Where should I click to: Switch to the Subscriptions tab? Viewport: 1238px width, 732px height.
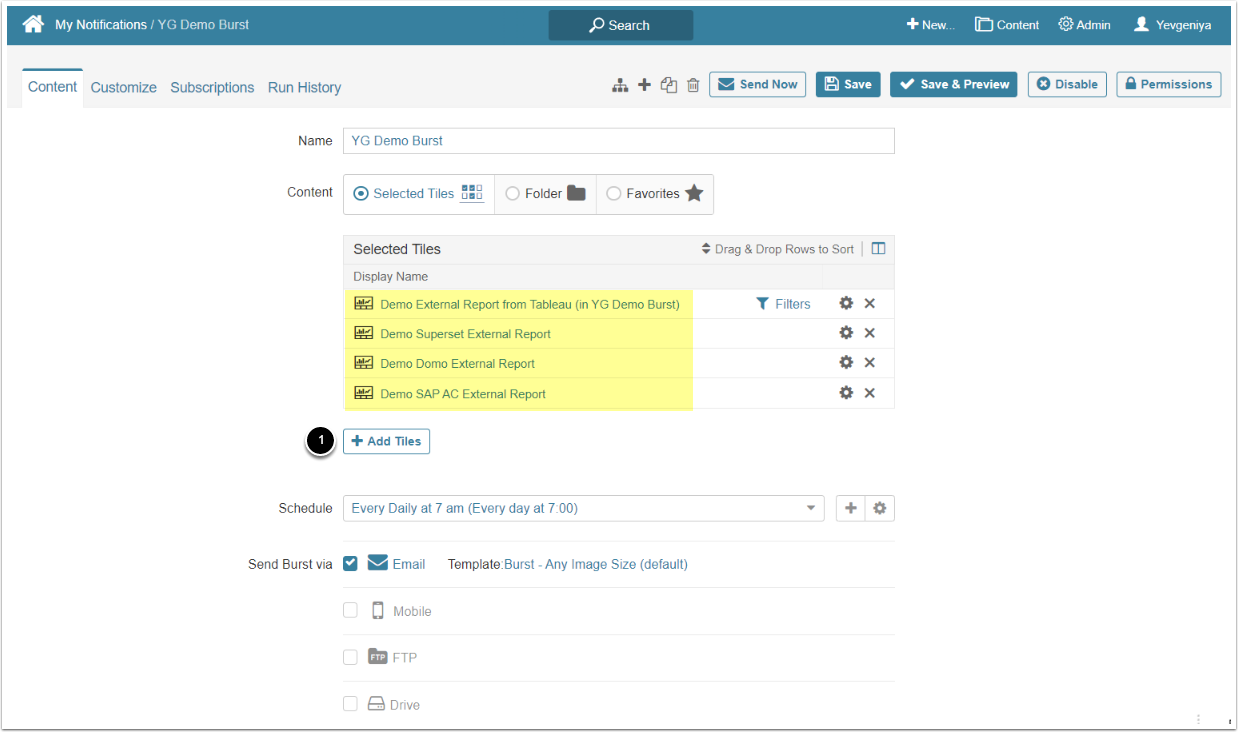pyautogui.click(x=212, y=88)
